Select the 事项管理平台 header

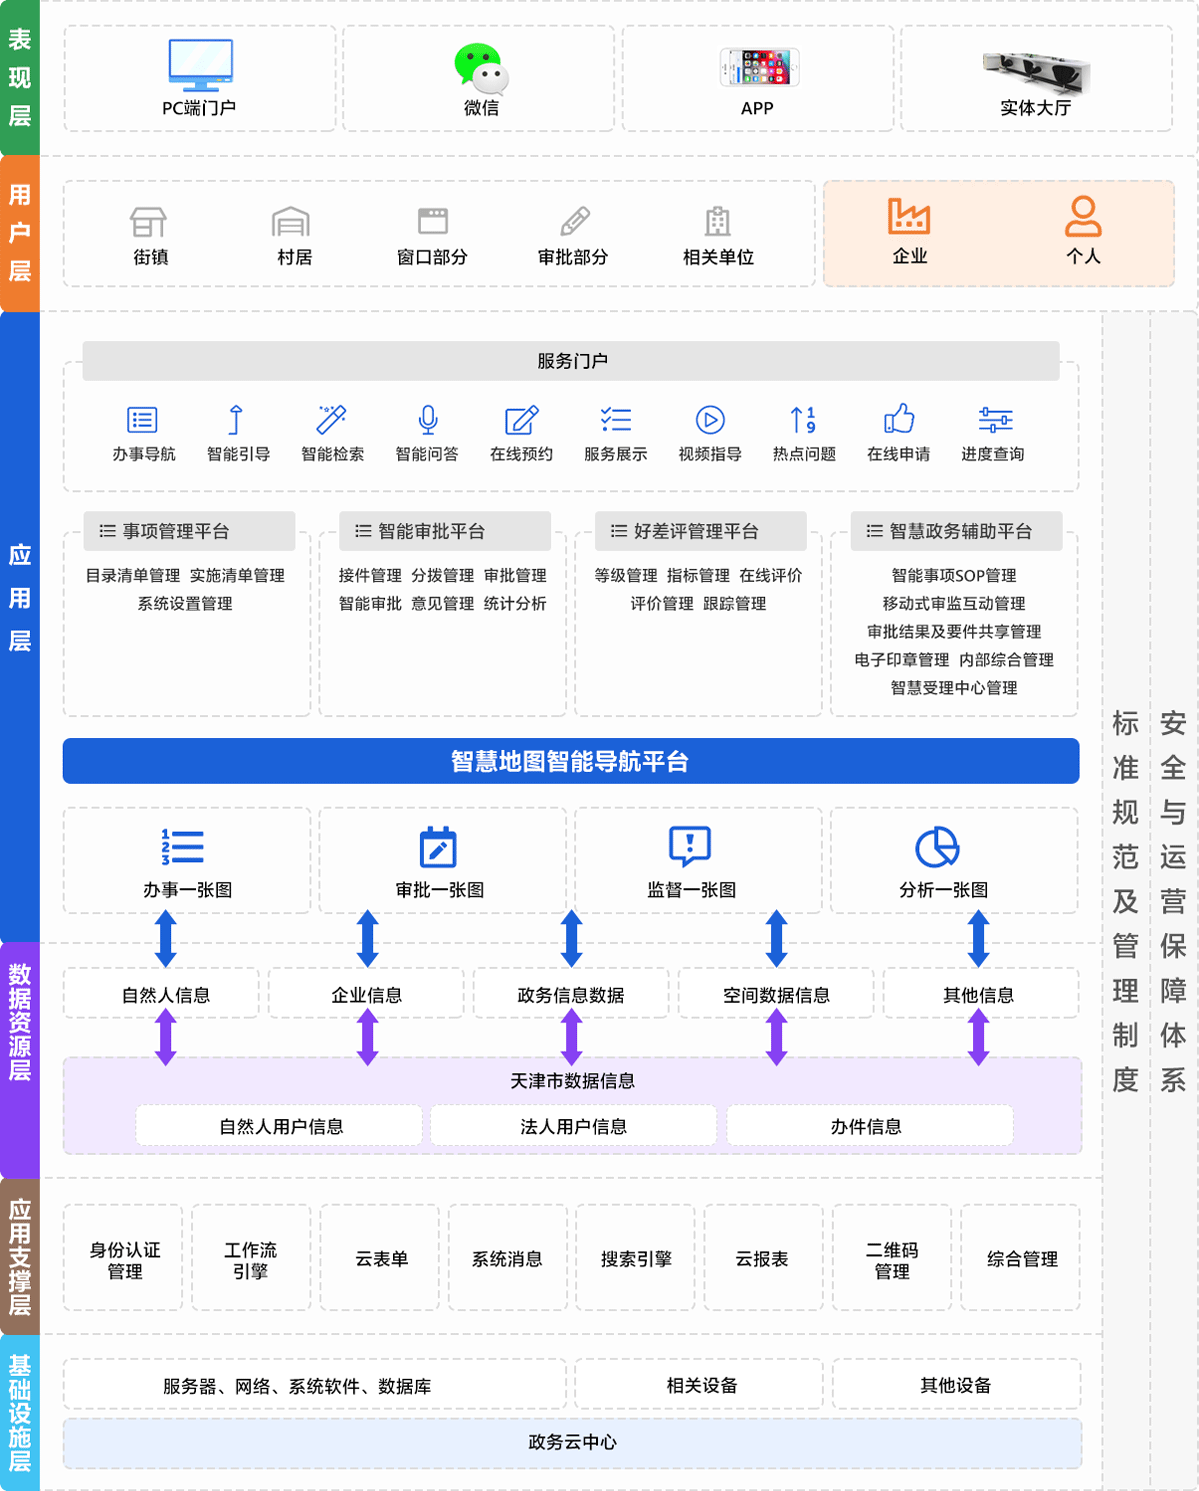(x=190, y=531)
